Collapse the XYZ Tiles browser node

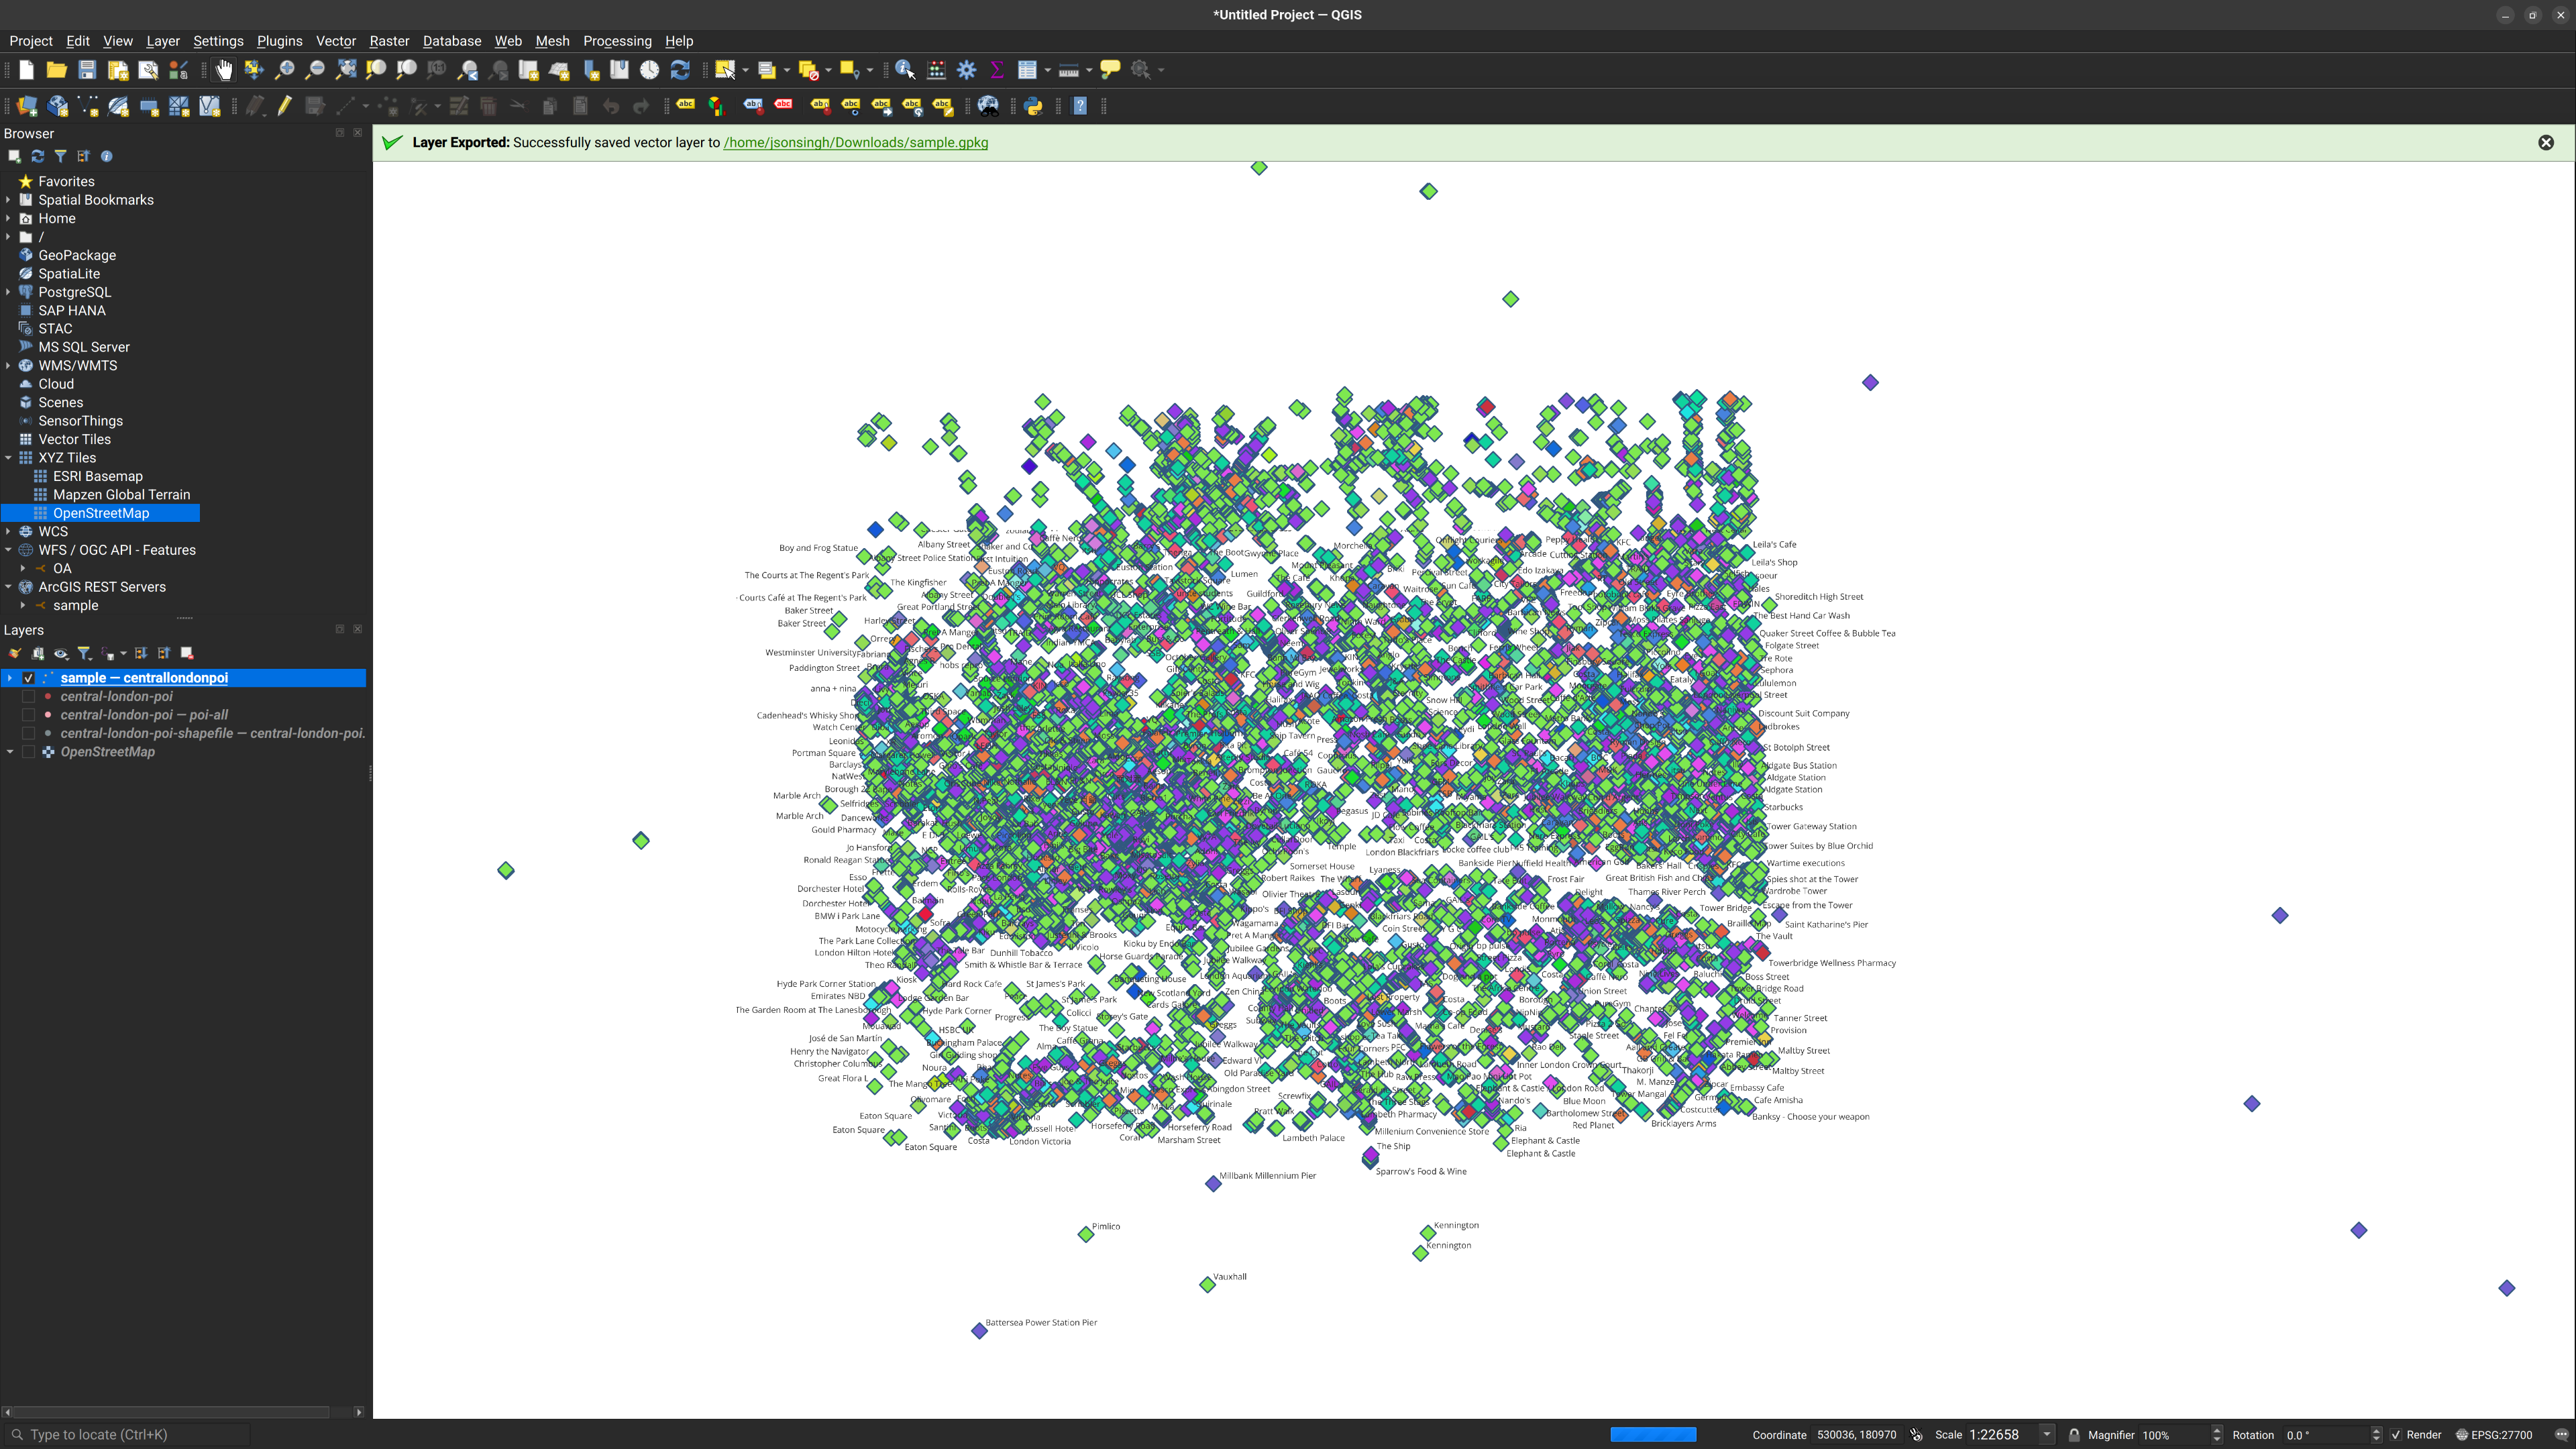point(9,458)
